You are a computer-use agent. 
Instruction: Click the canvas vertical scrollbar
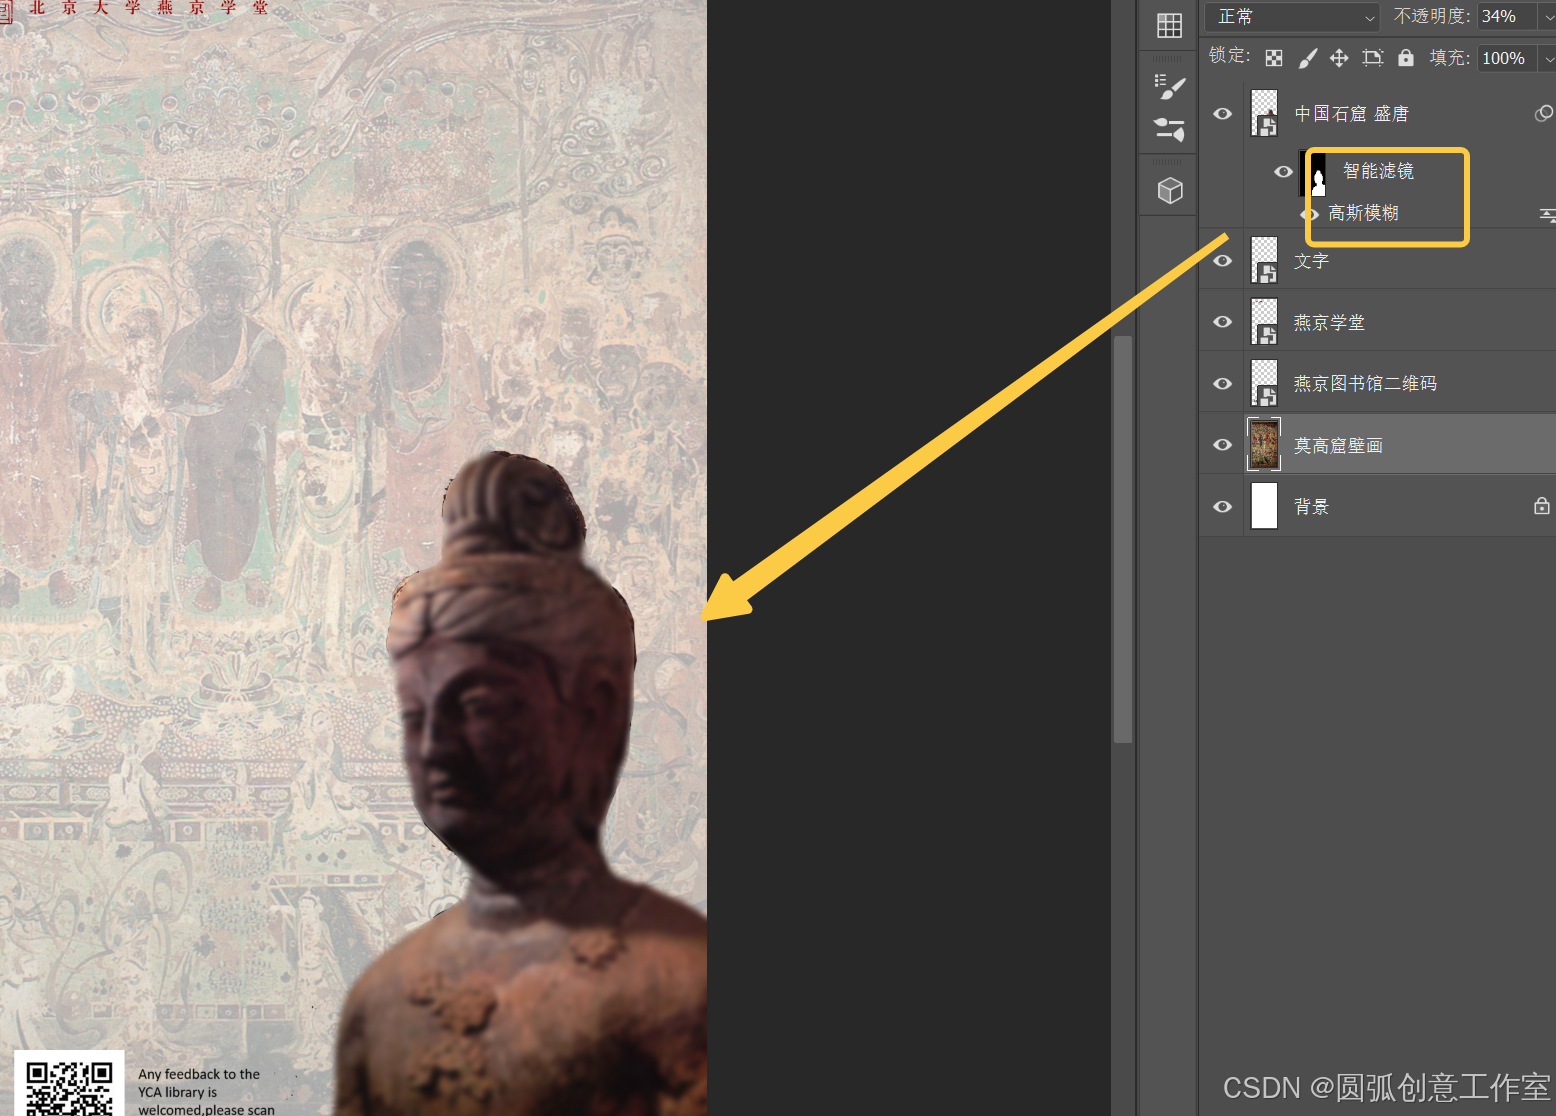(x=1123, y=540)
